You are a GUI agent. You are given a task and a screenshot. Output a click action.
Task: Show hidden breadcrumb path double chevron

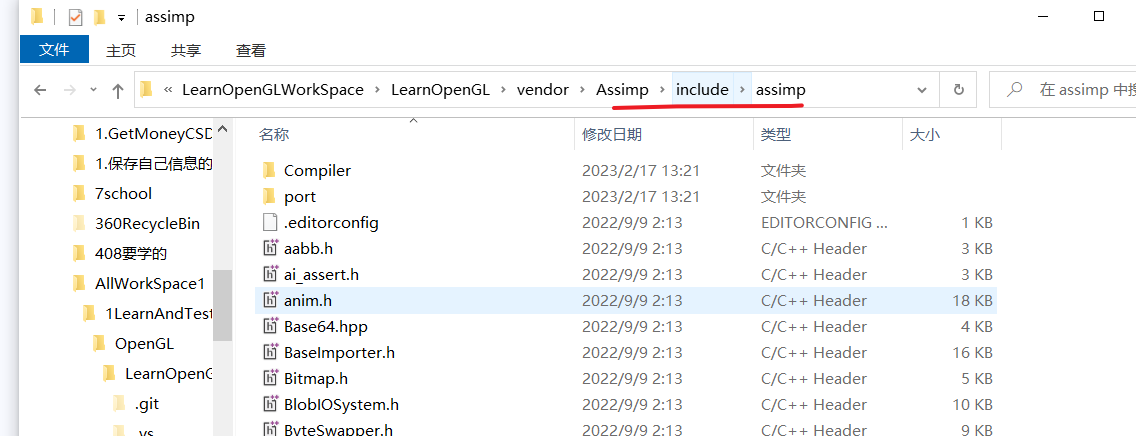(168, 90)
